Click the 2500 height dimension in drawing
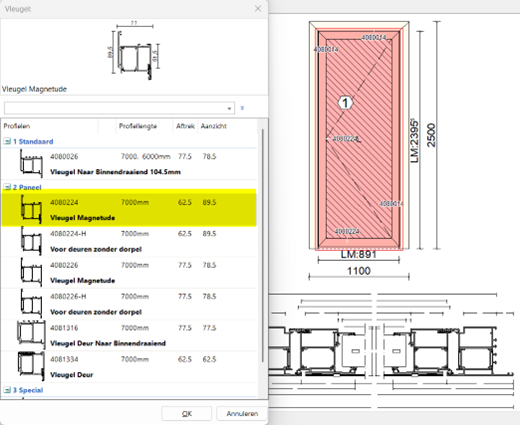This screenshot has height=425, width=520. [431, 135]
